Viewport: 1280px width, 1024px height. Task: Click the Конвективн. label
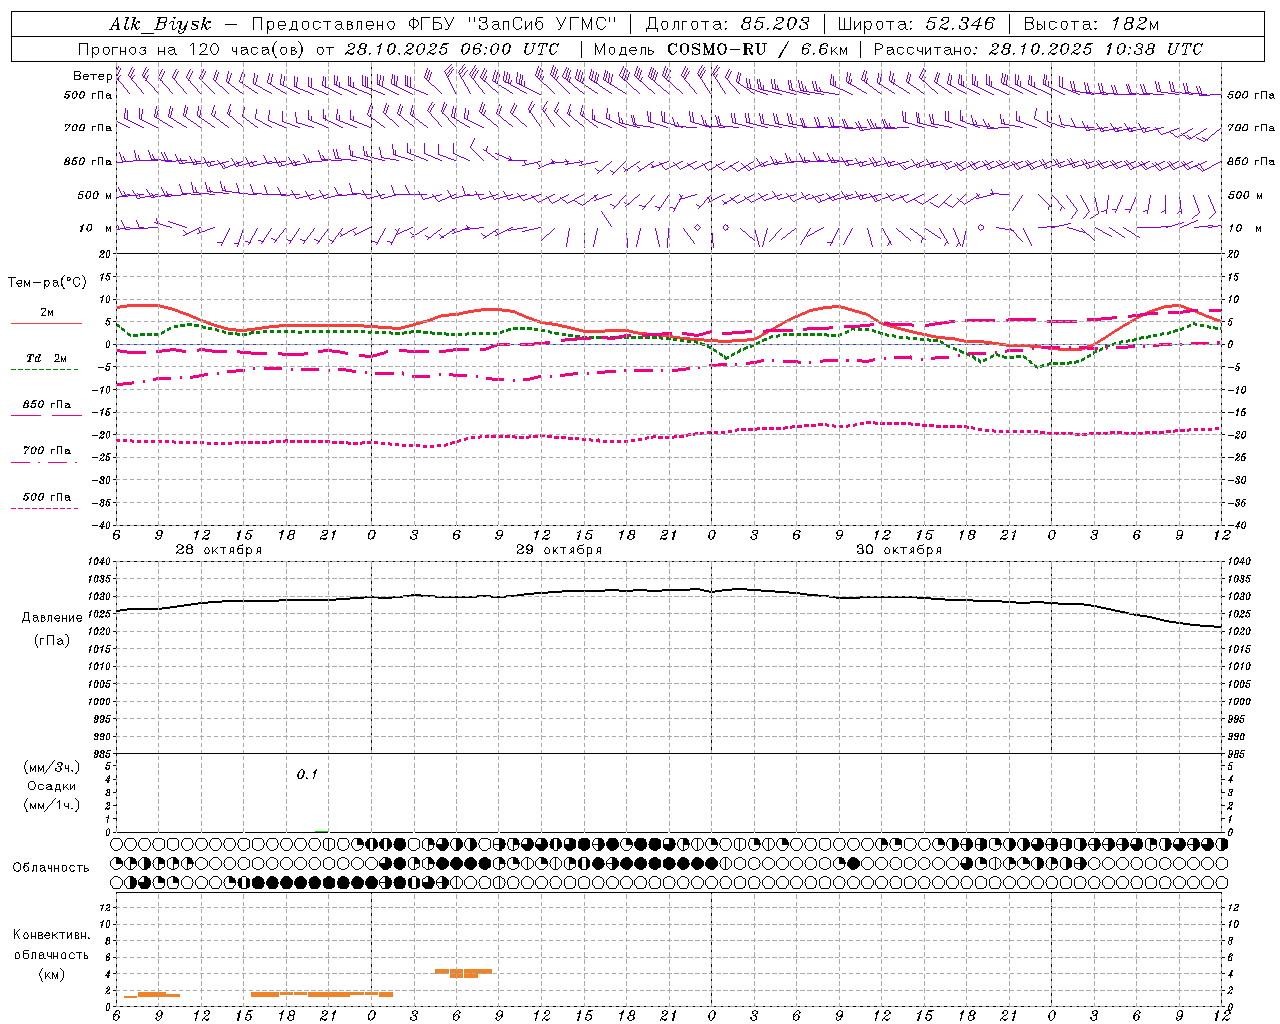(x=51, y=935)
